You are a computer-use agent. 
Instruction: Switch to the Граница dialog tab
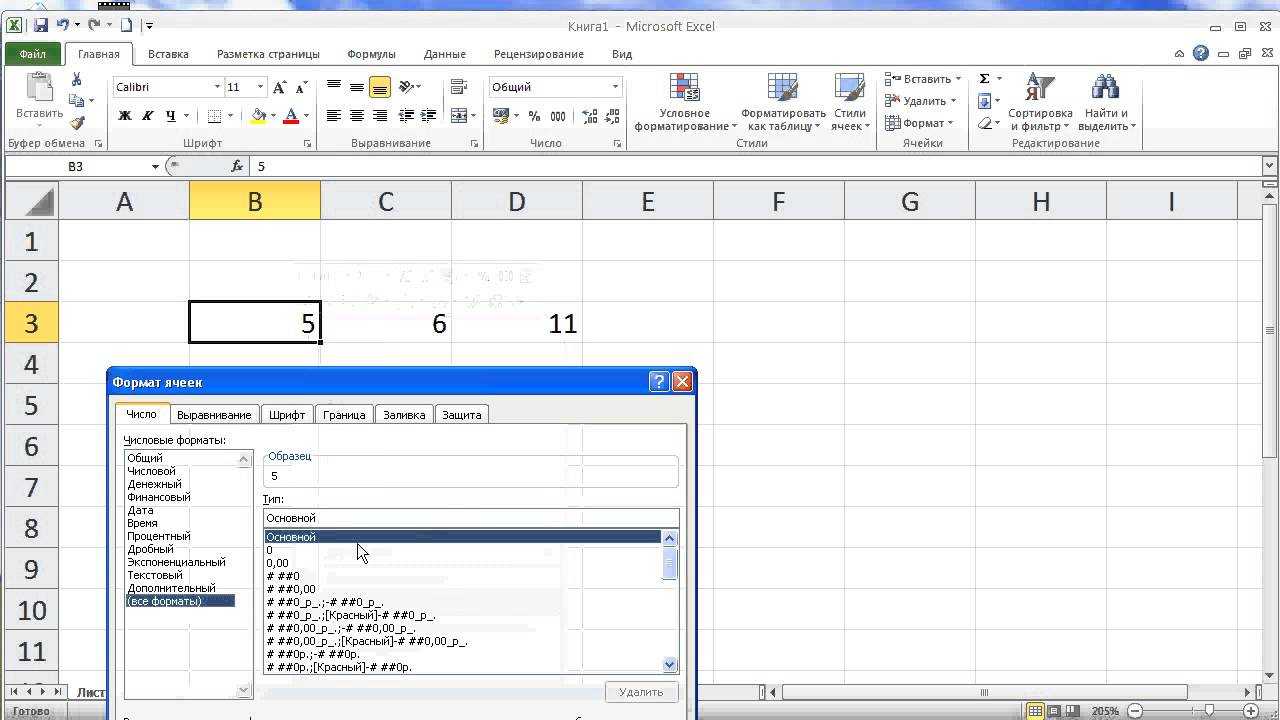[x=344, y=414]
